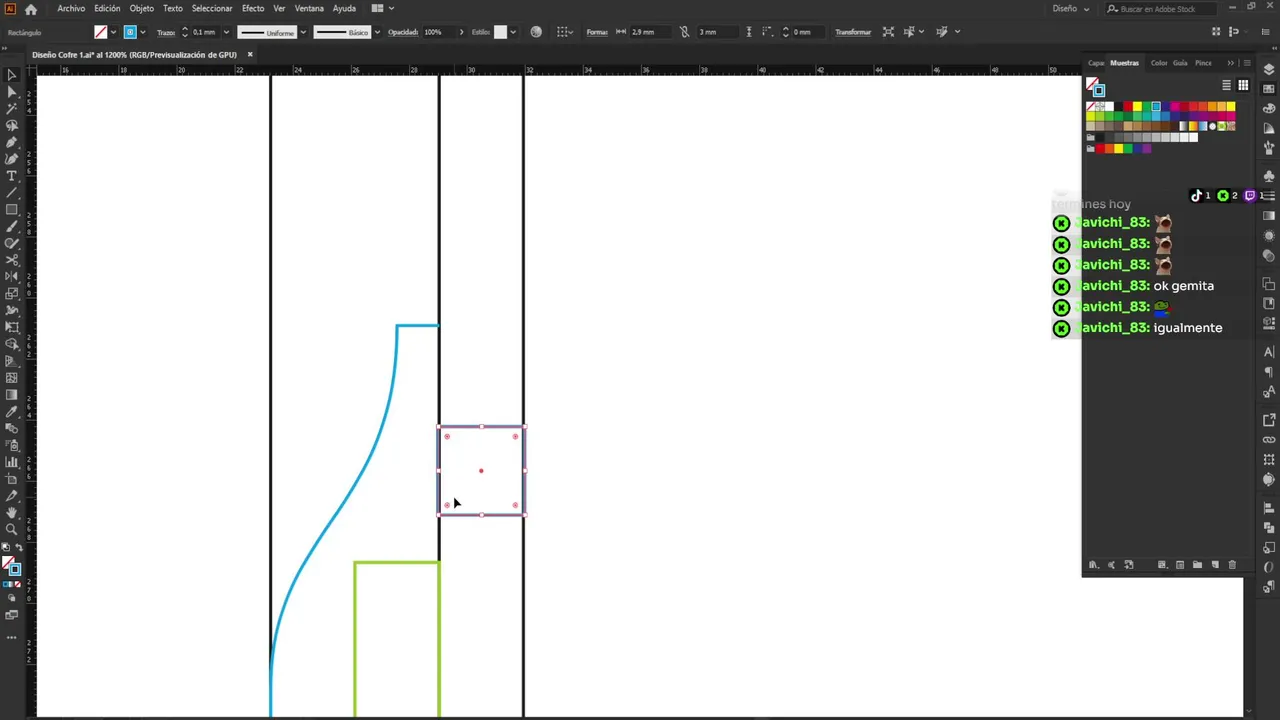Select the Type (T) tool
The width and height of the screenshot is (1280, 720).
tap(12, 176)
